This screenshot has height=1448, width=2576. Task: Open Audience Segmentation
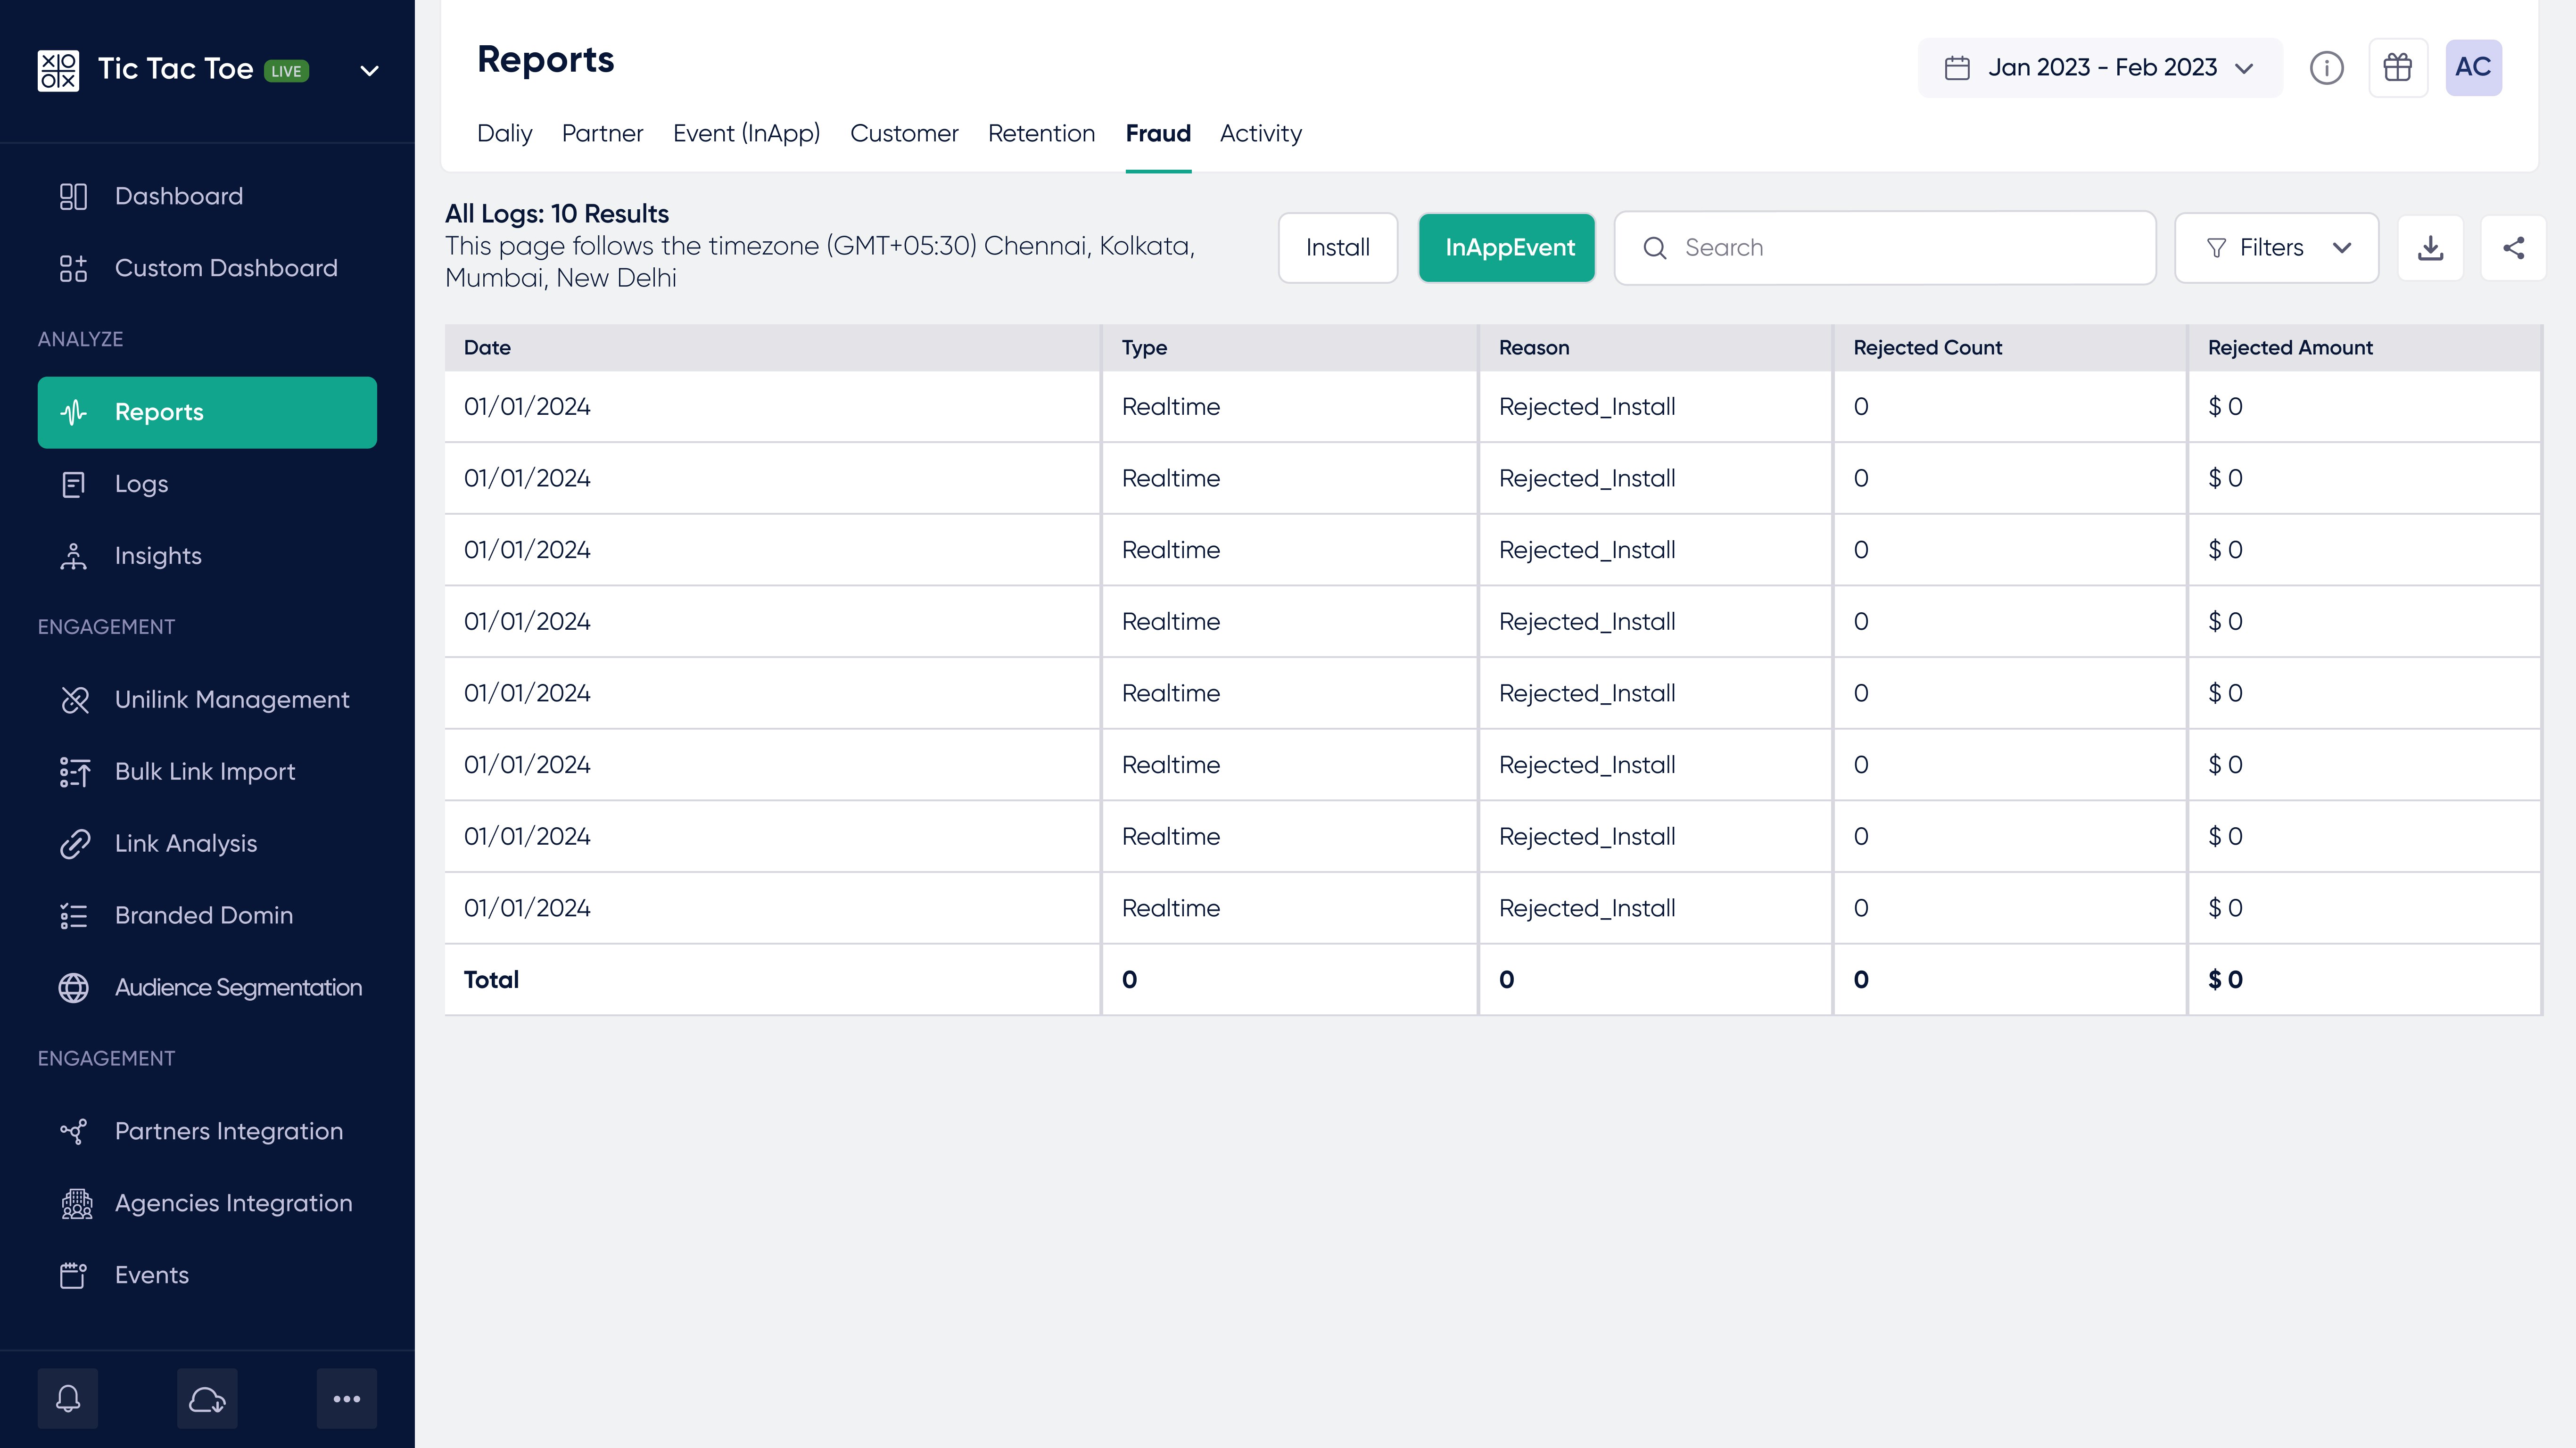click(207, 988)
